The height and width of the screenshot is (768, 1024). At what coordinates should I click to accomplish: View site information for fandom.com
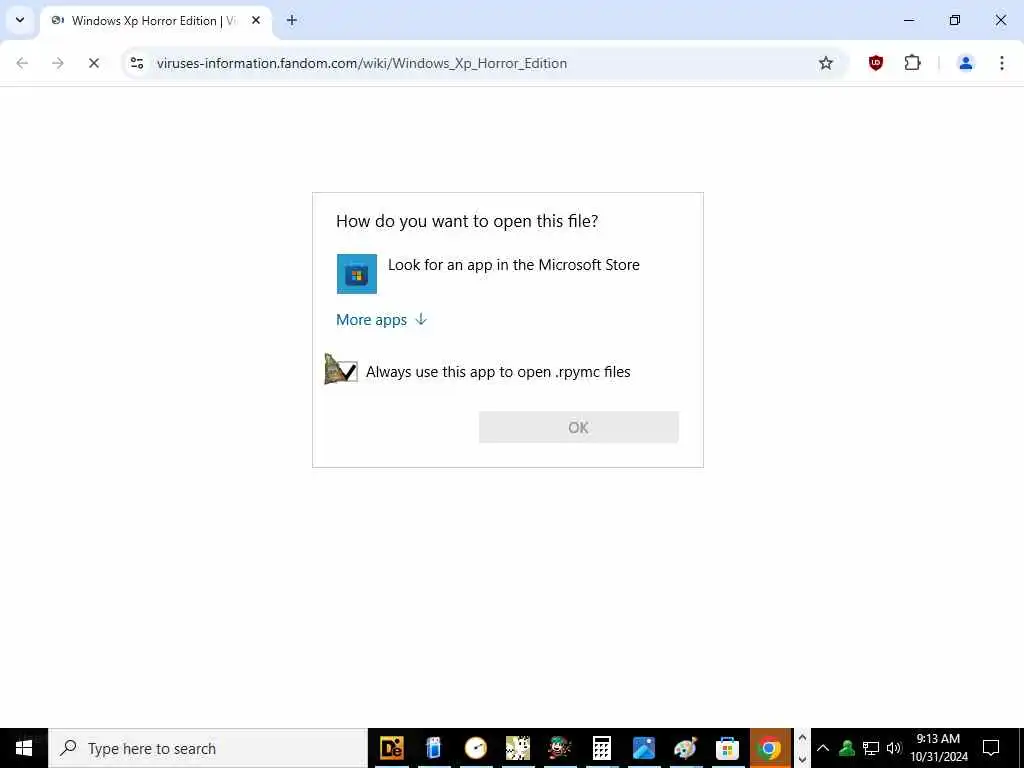pyautogui.click(x=137, y=63)
